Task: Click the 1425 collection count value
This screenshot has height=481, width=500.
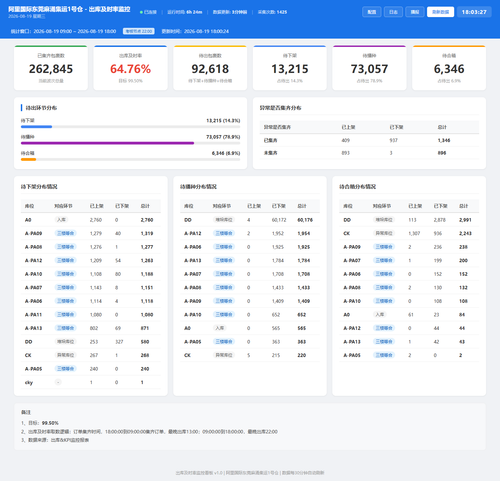Action: [282, 12]
